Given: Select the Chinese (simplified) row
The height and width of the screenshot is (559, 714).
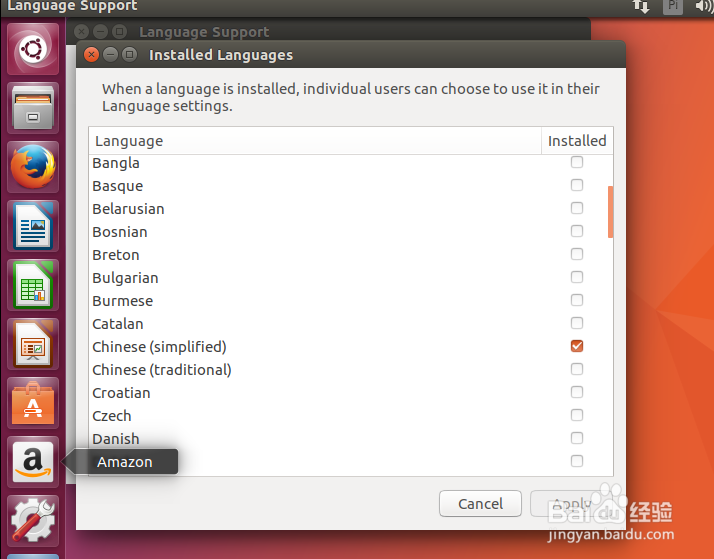Looking at the screenshot, I should point(351,346).
